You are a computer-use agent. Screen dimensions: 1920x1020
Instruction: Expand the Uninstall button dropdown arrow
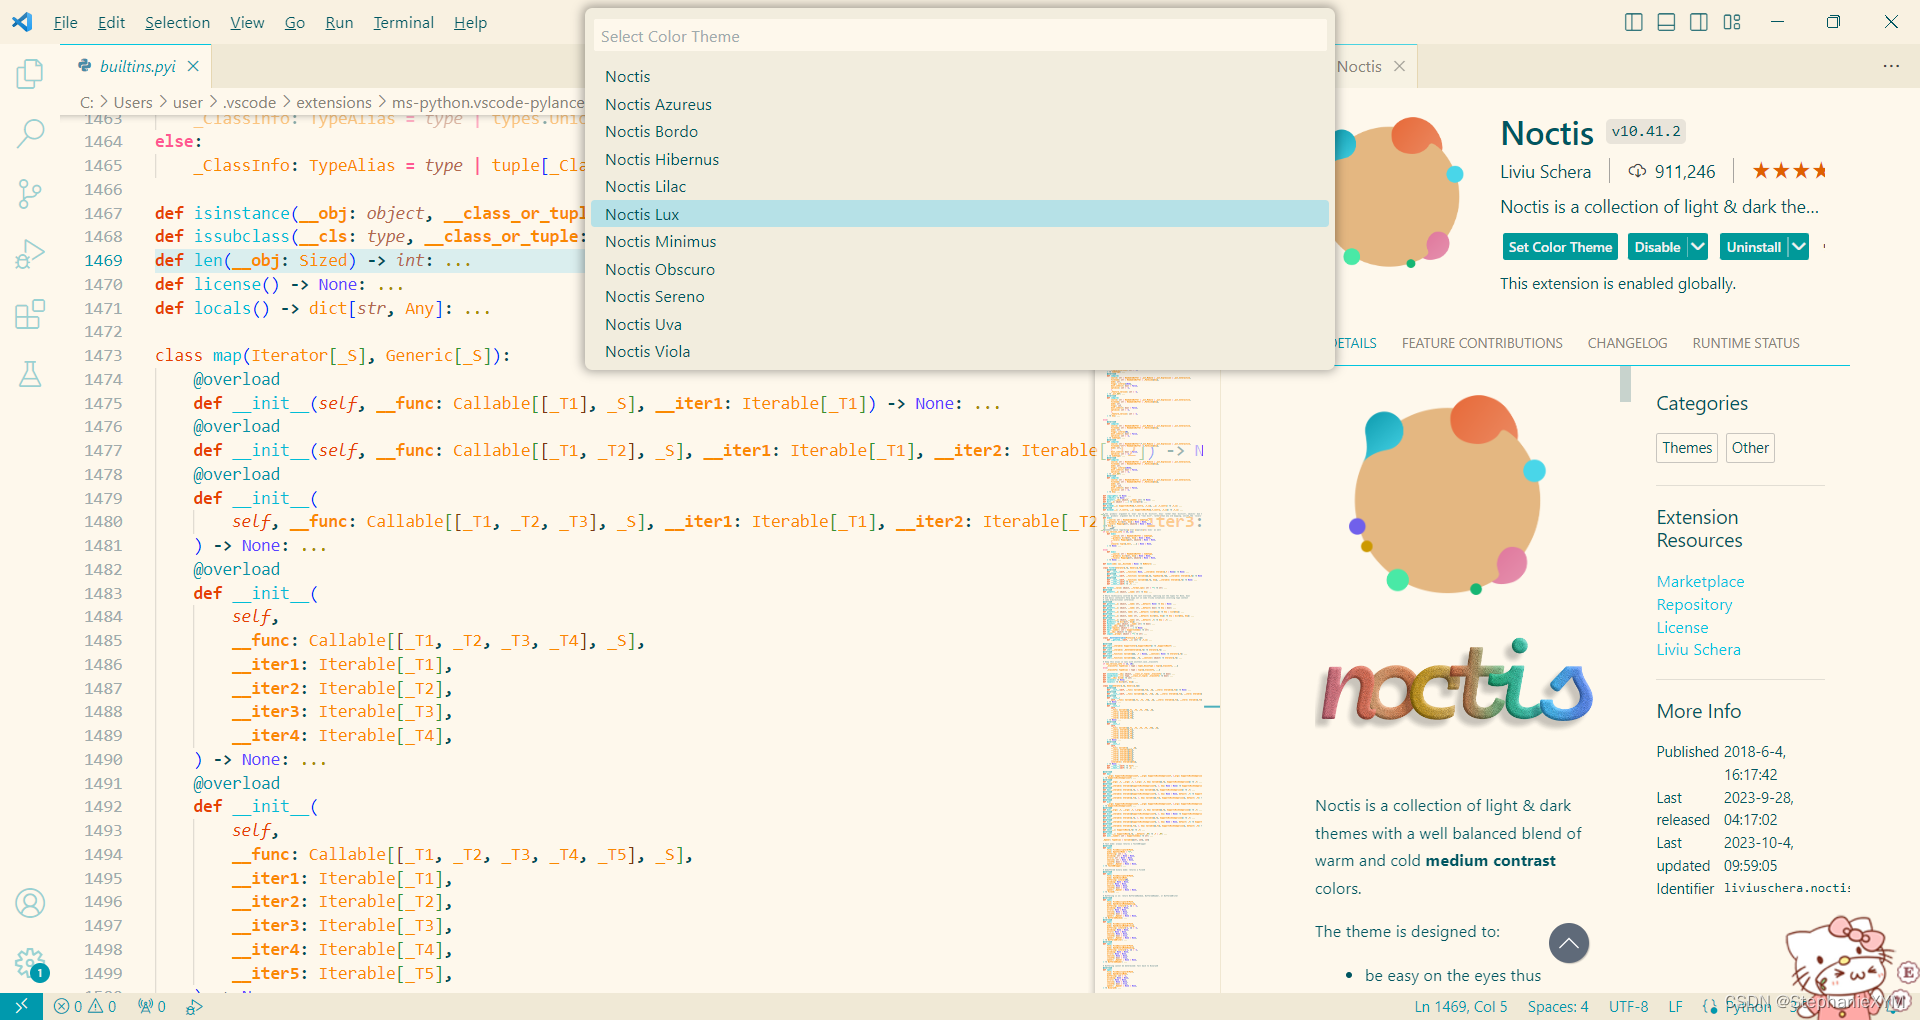[1799, 247]
